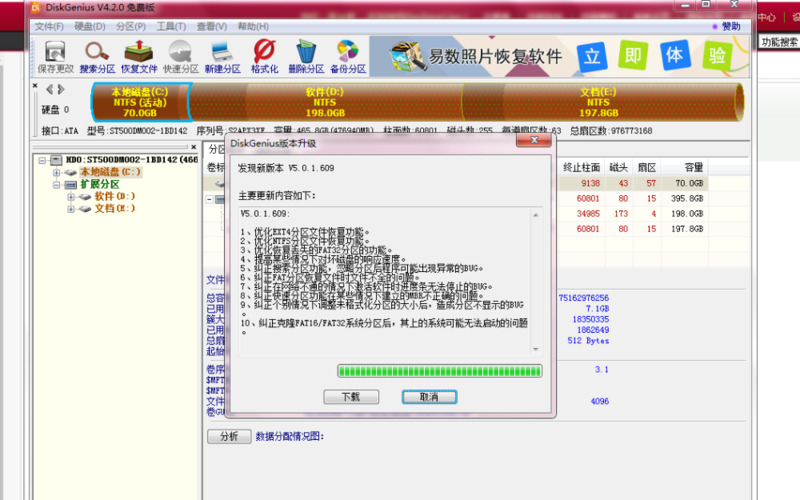Select the 本地磁盘(C:) 70.0GB partition block
Image resolution: width=800 pixels, height=500 pixels.
(x=140, y=102)
